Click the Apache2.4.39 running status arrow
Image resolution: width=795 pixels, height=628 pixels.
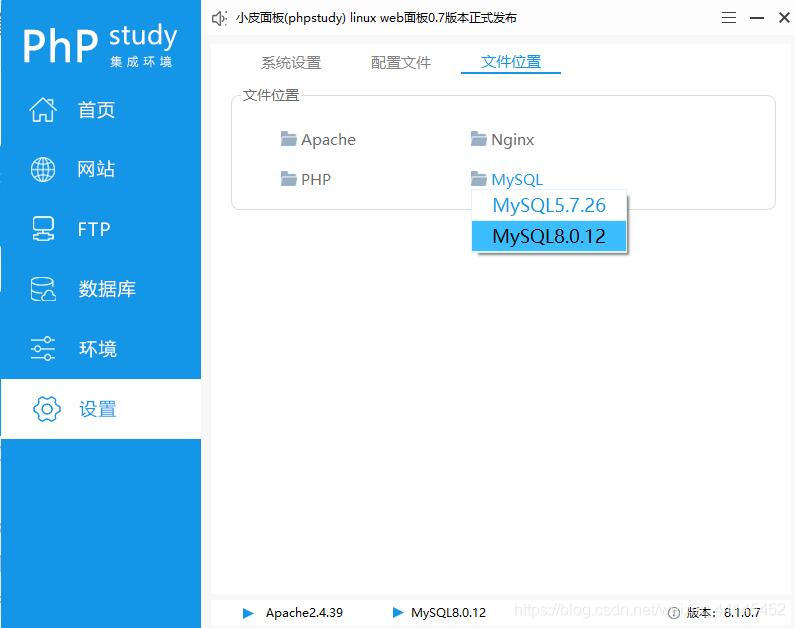(249, 612)
